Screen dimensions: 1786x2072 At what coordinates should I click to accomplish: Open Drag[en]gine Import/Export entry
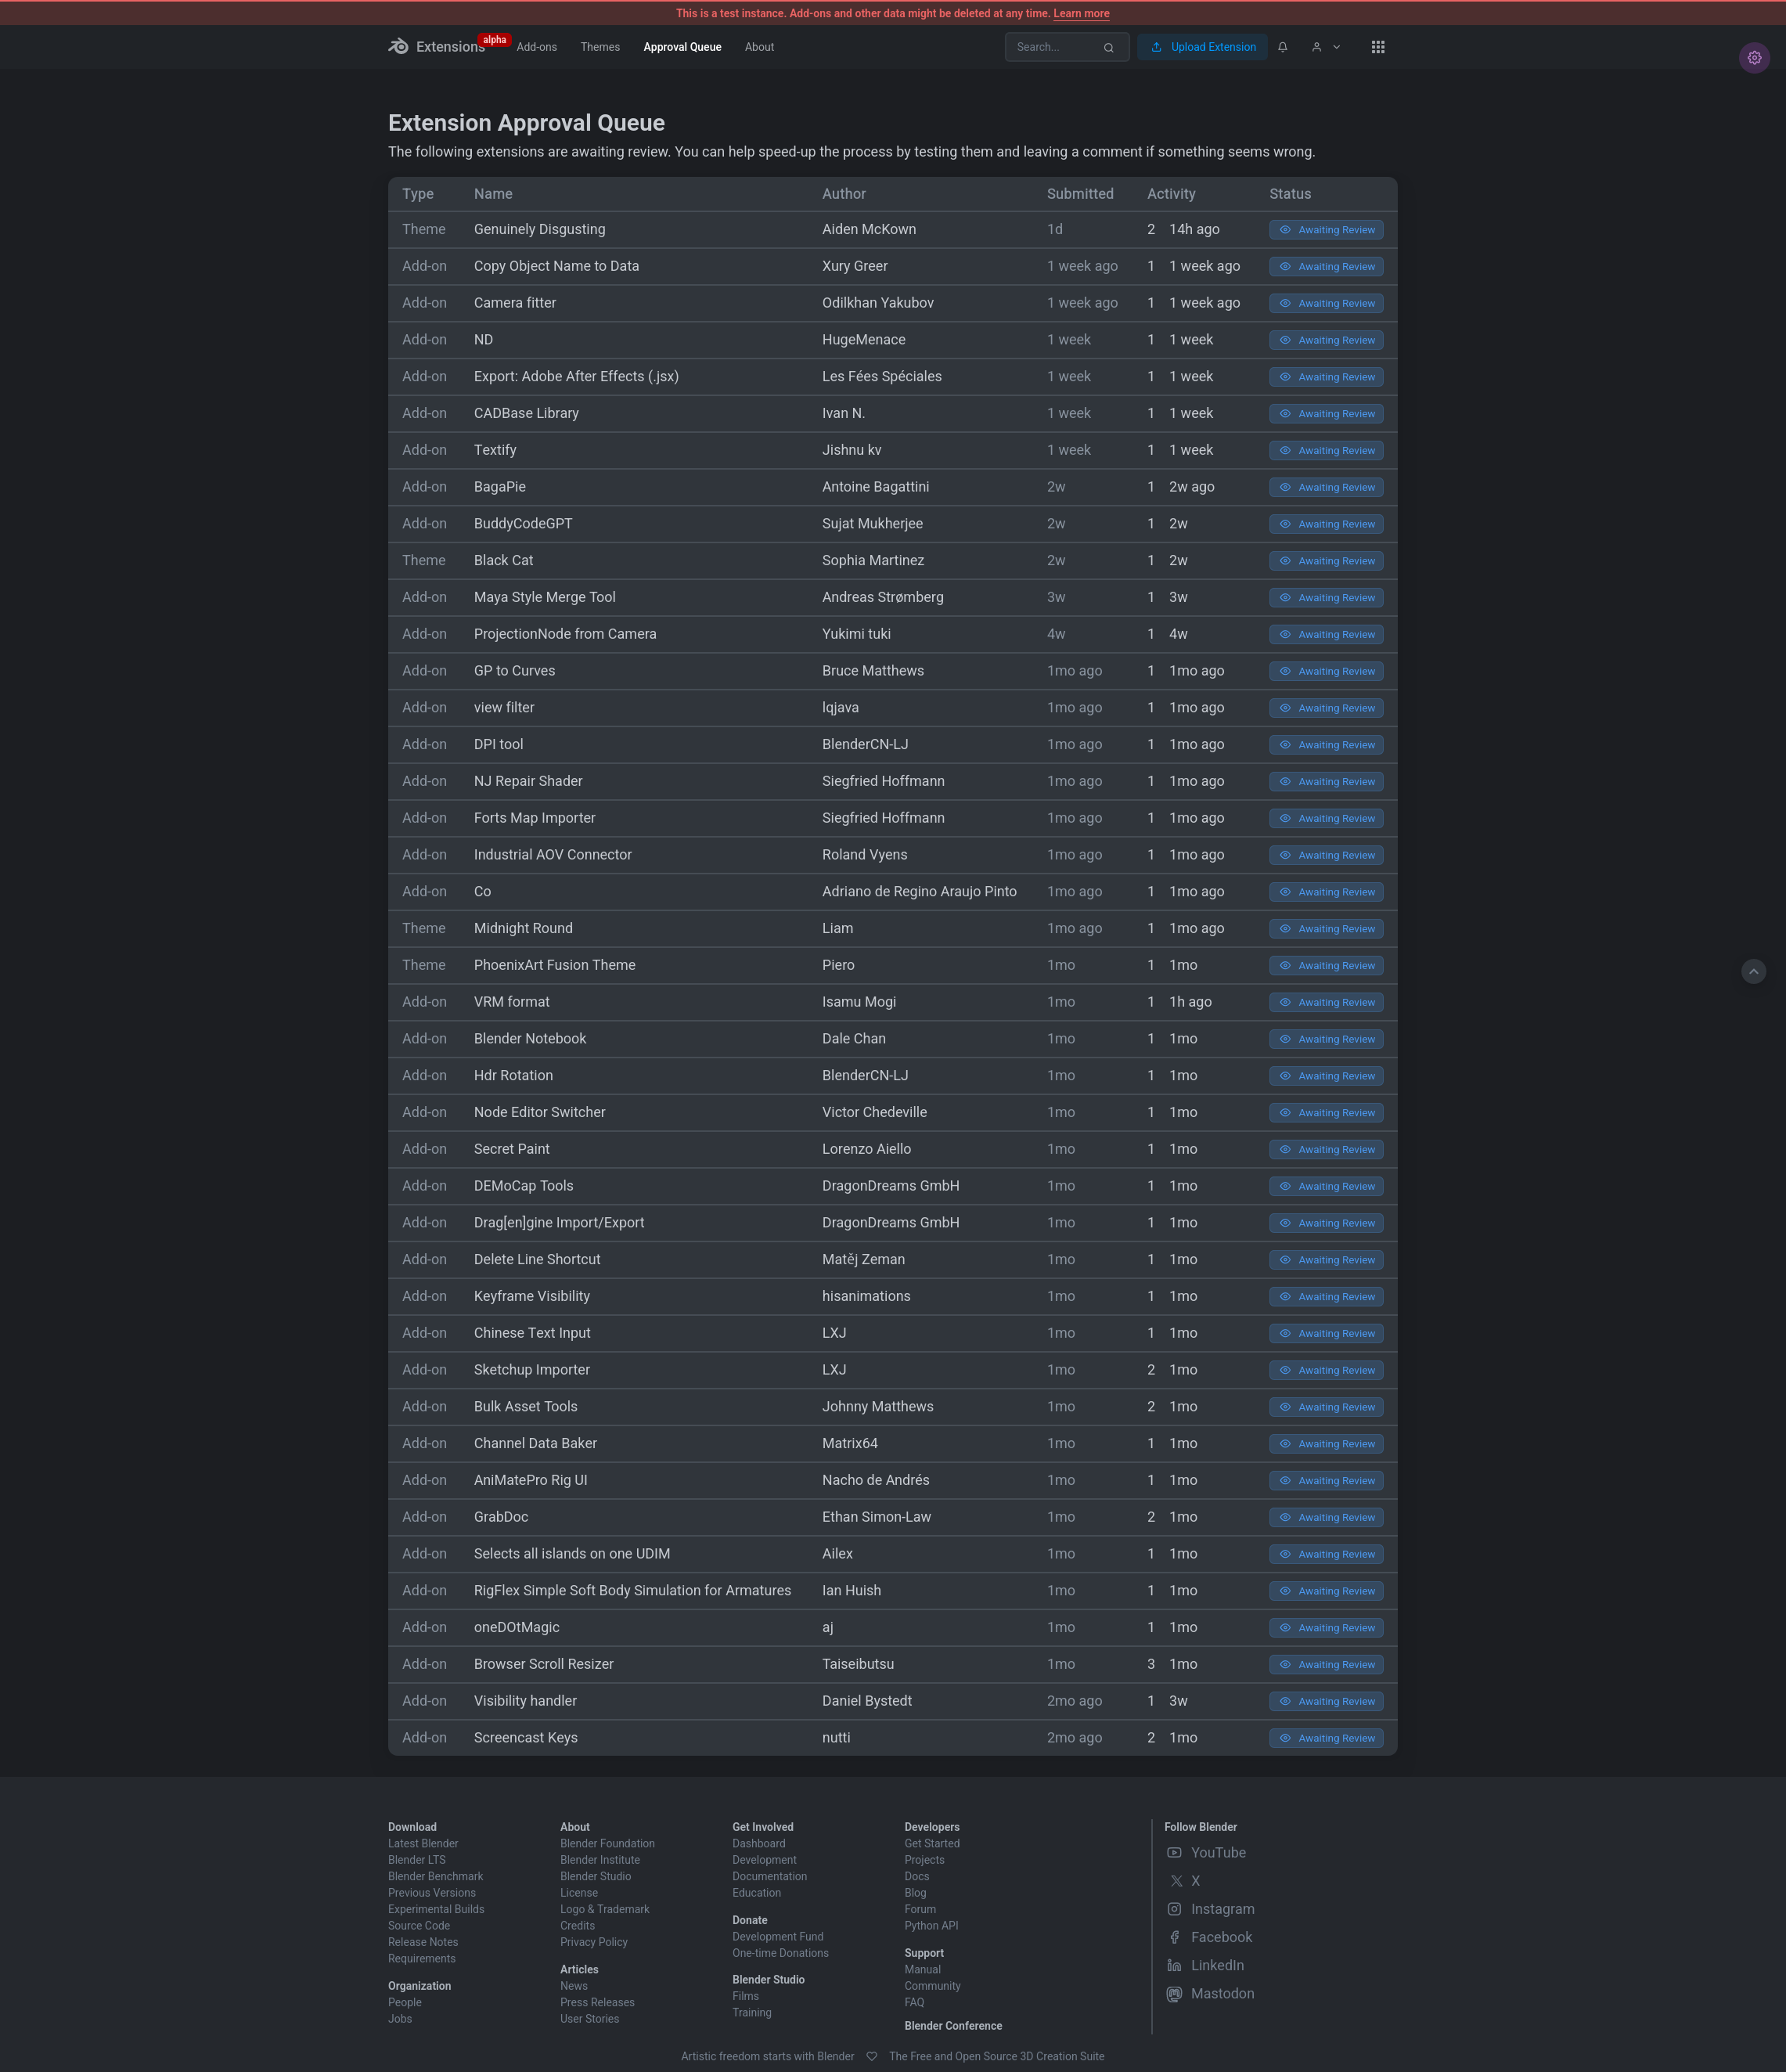pyautogui.click(x=559, y=1223)
